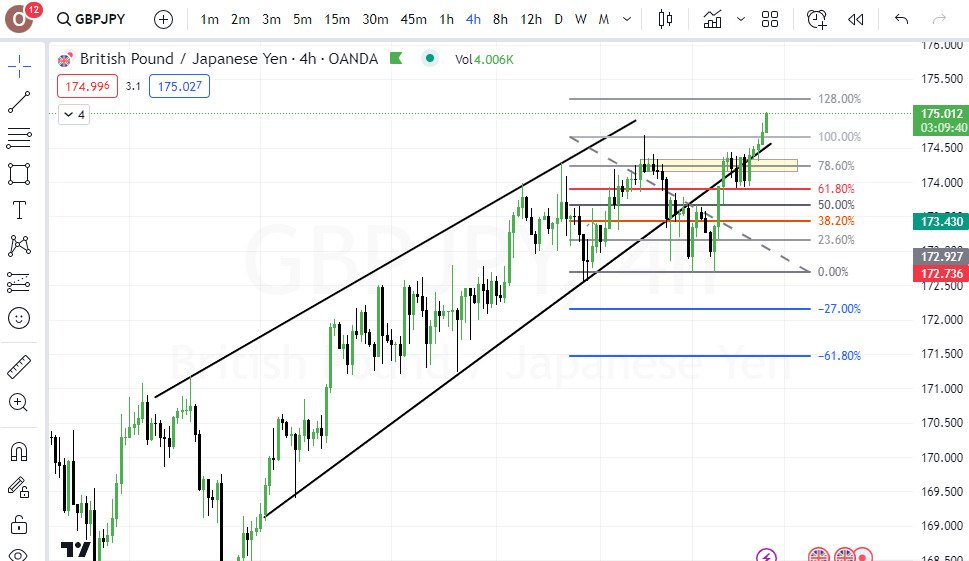Open the chart layout grid selector

point(770,19)
